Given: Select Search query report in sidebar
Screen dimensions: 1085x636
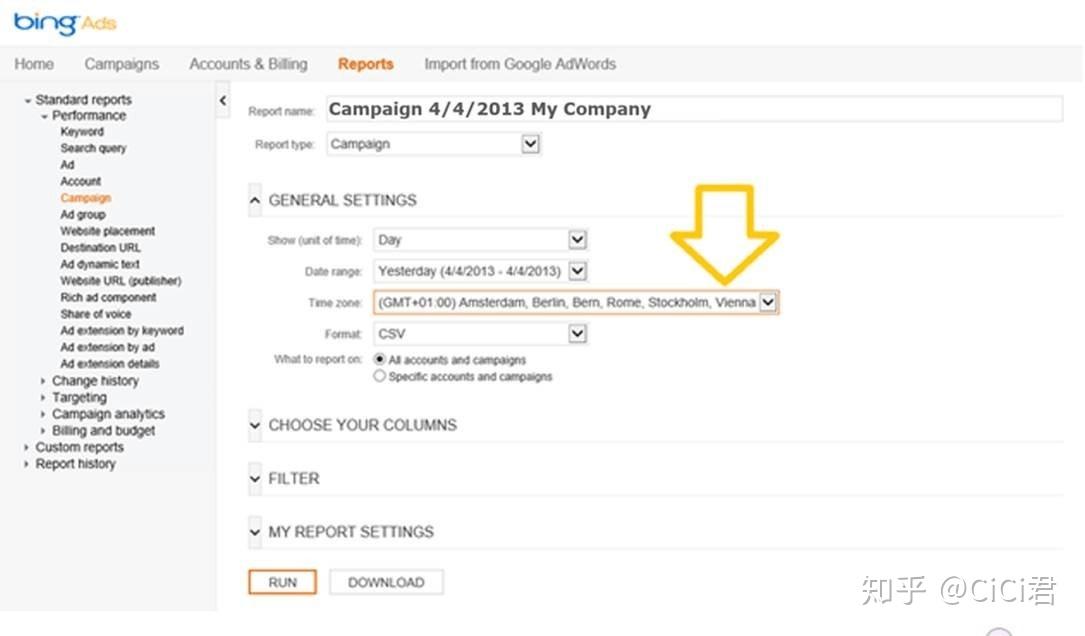Looking at the screenshot, I should point(93,148).
